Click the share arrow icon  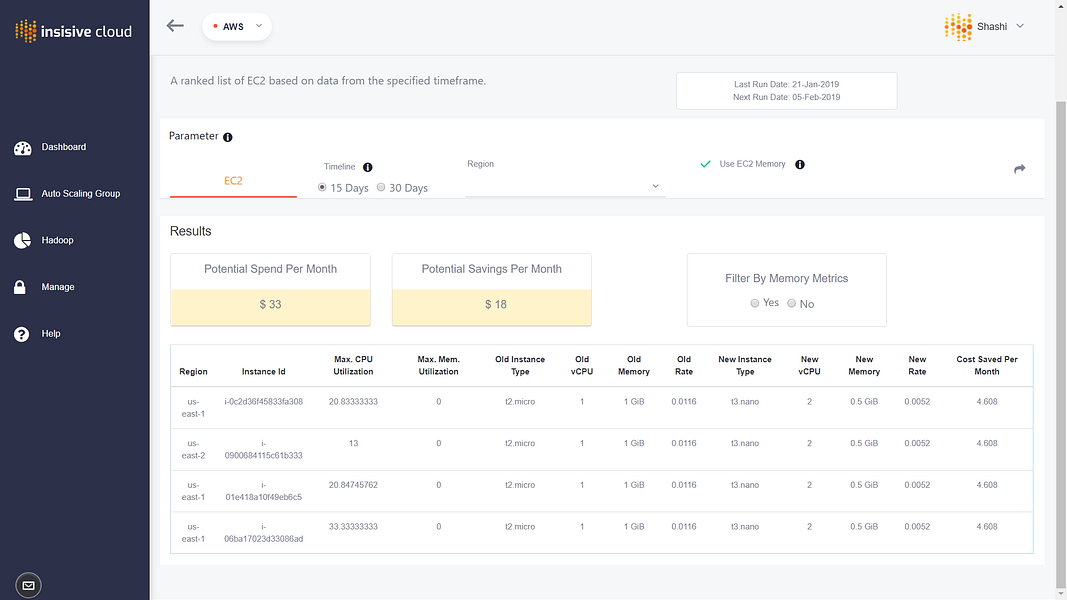tap(1019, 169)
